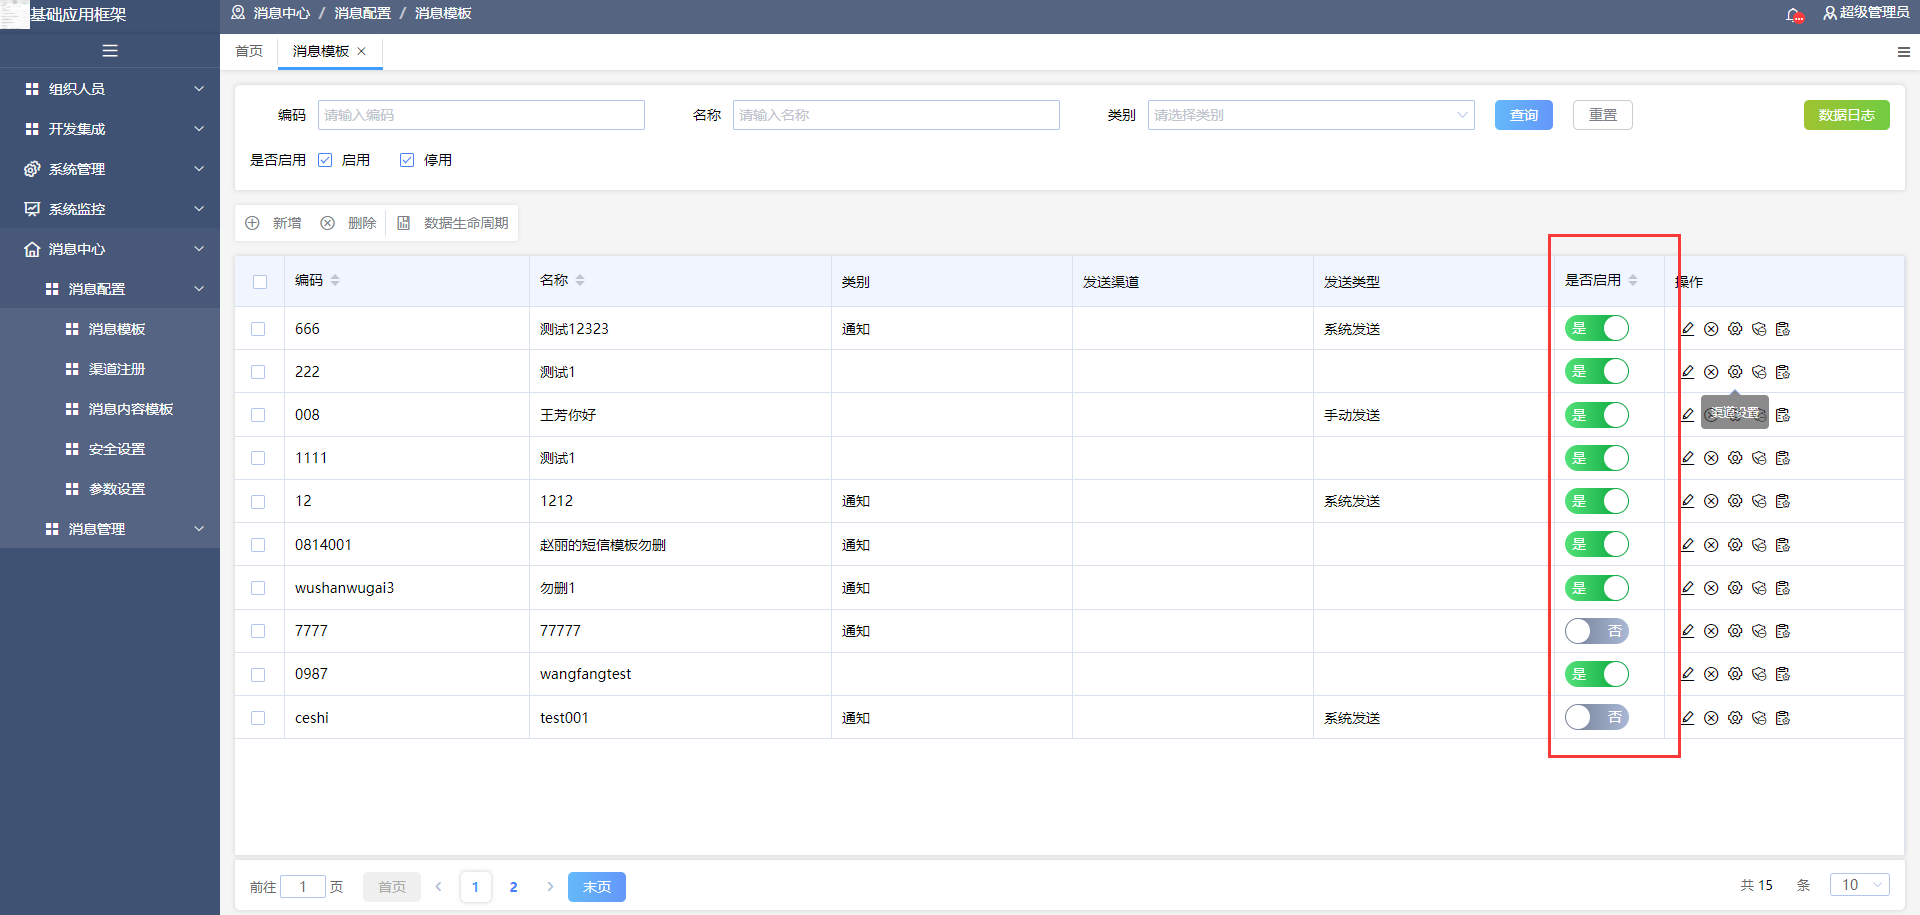
Task: Click the clipboard icon in row 12
Action: coord(1783,501)
